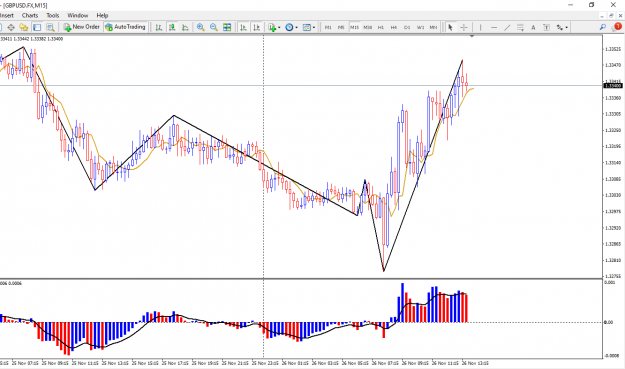Select the H4 timeframe

point(394,27)
